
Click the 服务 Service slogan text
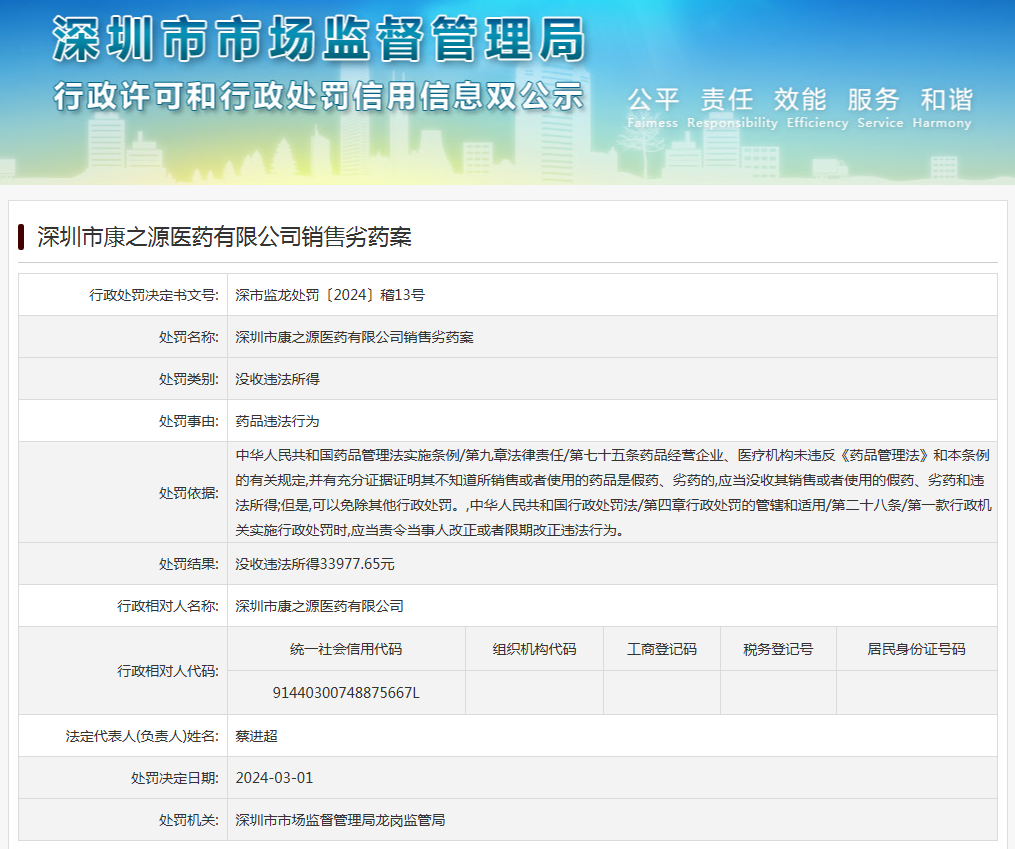tap(880, 108)
